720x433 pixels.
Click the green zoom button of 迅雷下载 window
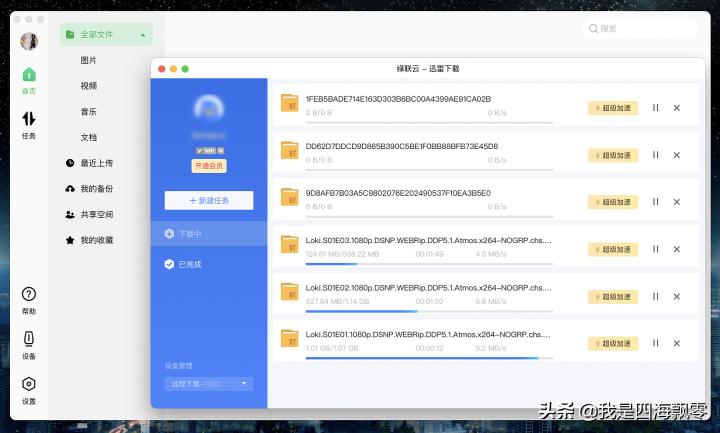coord(185,69)
